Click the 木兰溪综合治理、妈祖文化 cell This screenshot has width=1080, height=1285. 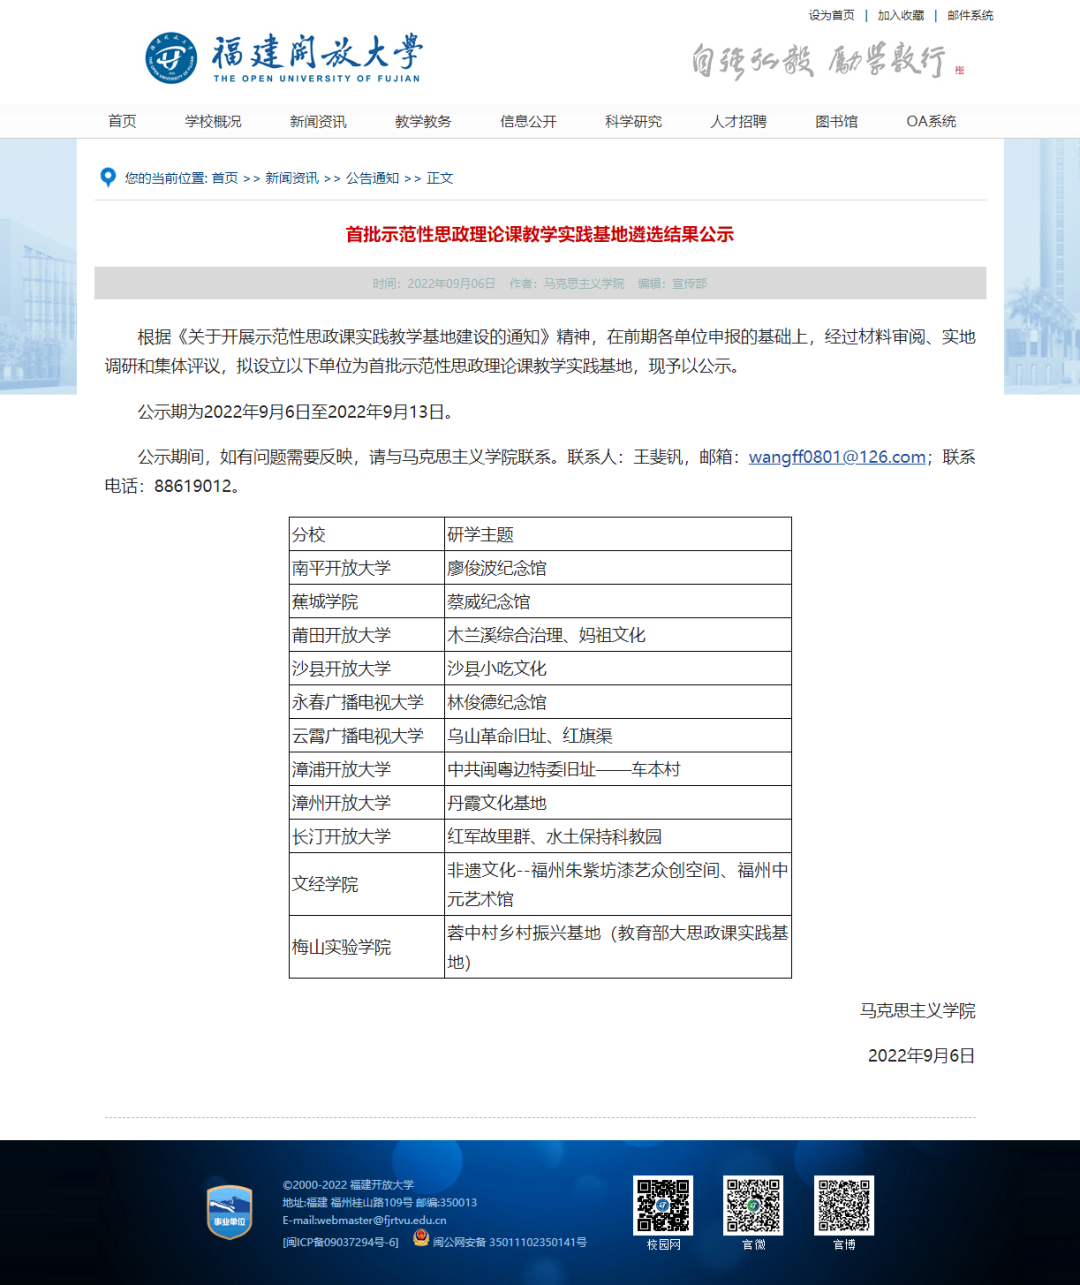click(618, 635)
